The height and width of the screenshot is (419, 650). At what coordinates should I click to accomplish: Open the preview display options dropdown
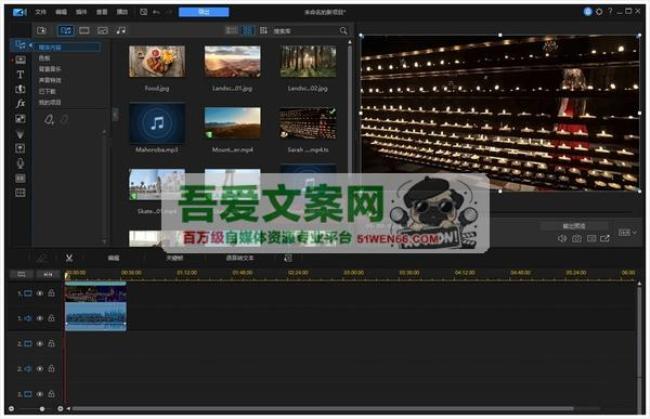[x=627, y=233]
